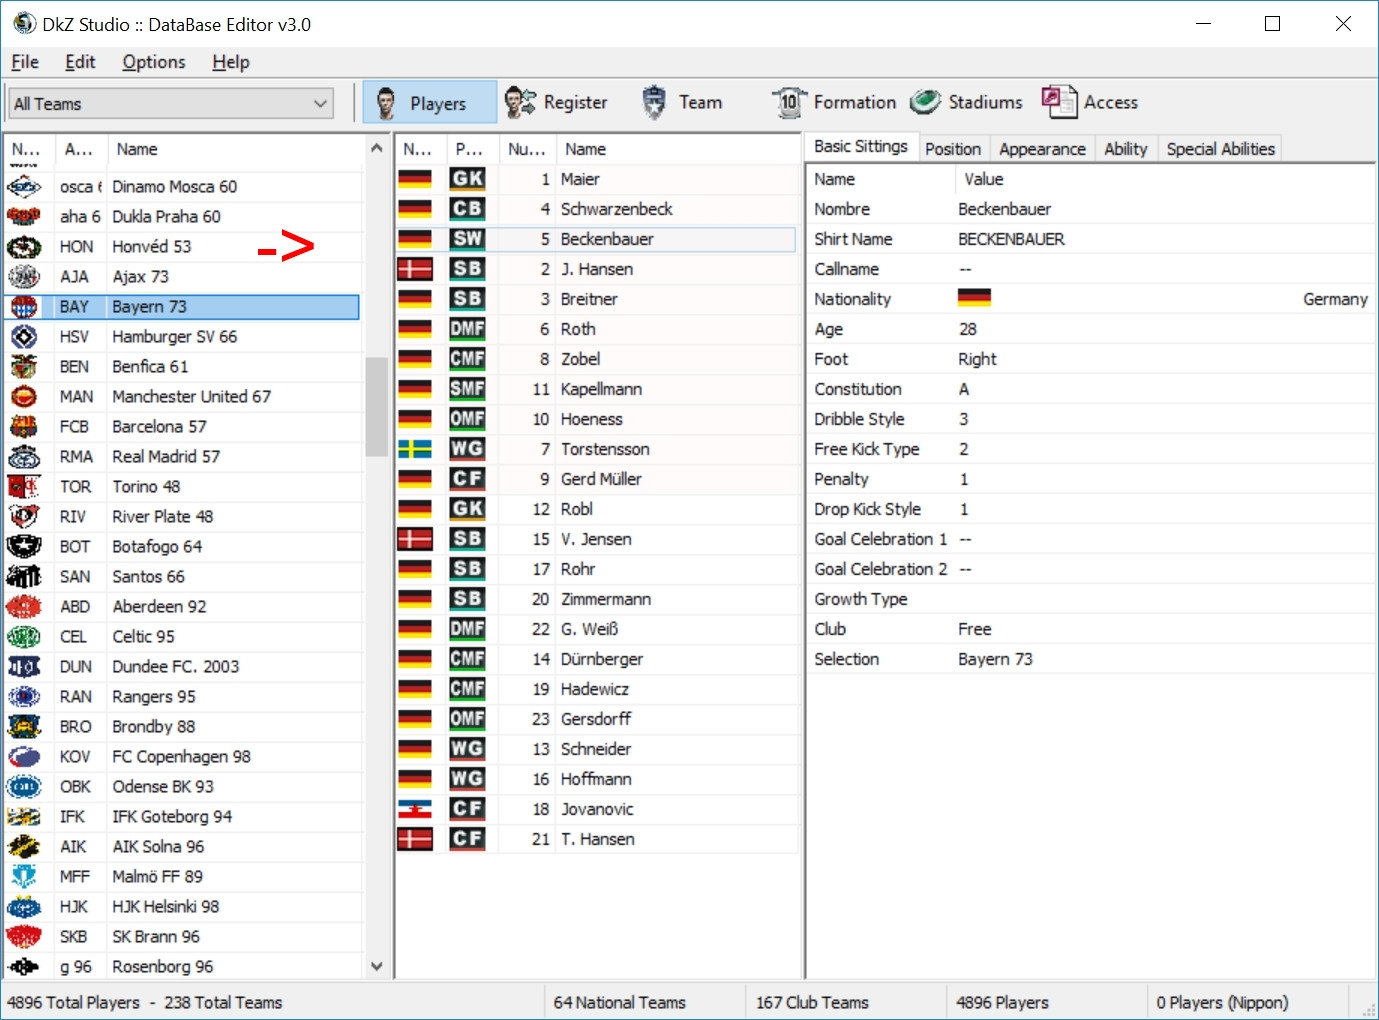Switch to the Special Abilities tab
The height and width of the screenshot is (1020, 1379).
(x=1220, y=149)
